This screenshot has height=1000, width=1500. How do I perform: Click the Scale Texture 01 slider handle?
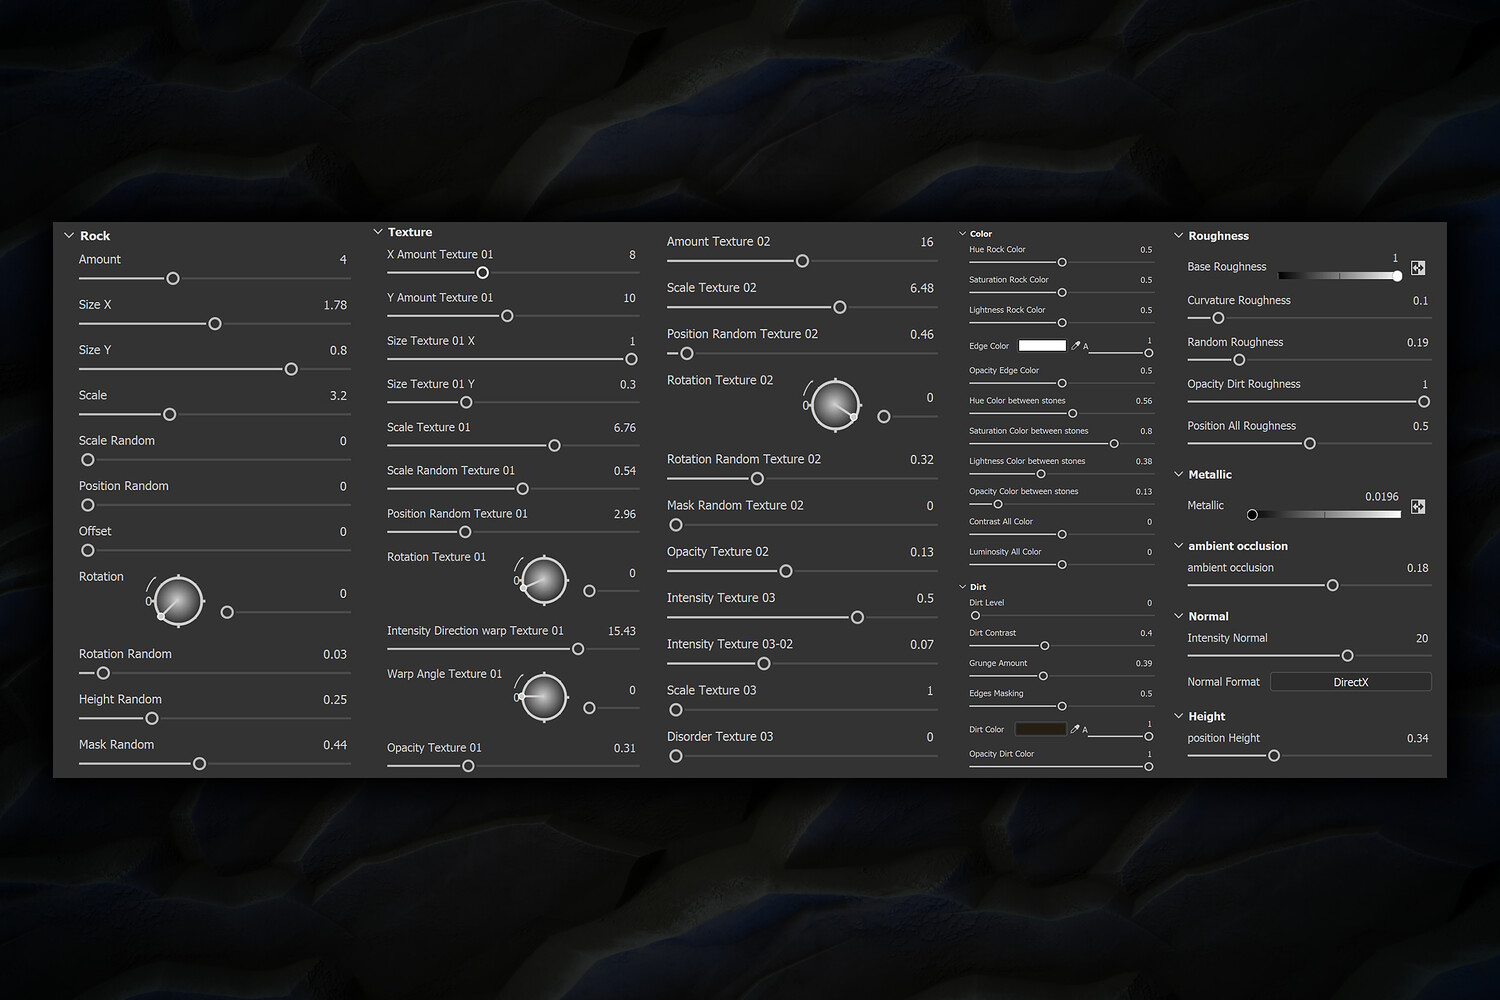(554, 445)
